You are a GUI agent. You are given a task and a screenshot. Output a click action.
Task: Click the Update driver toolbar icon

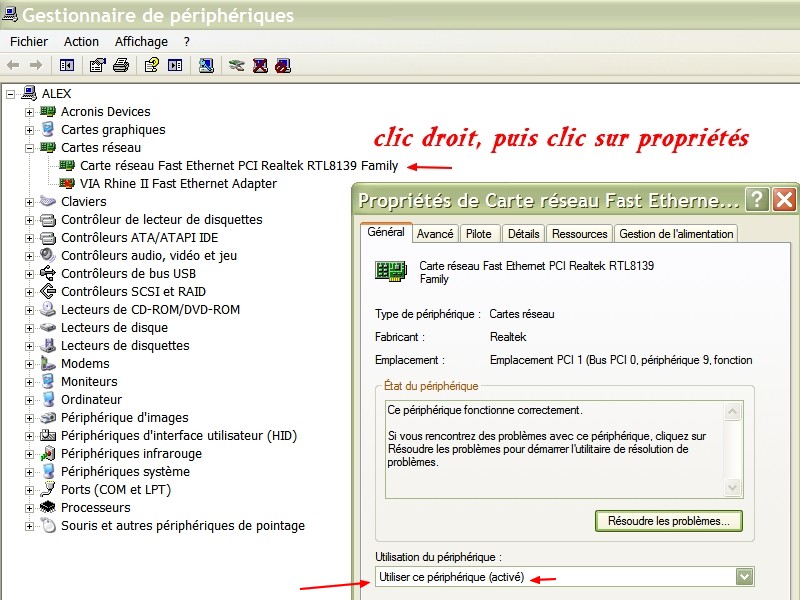[x=236, y=66]
